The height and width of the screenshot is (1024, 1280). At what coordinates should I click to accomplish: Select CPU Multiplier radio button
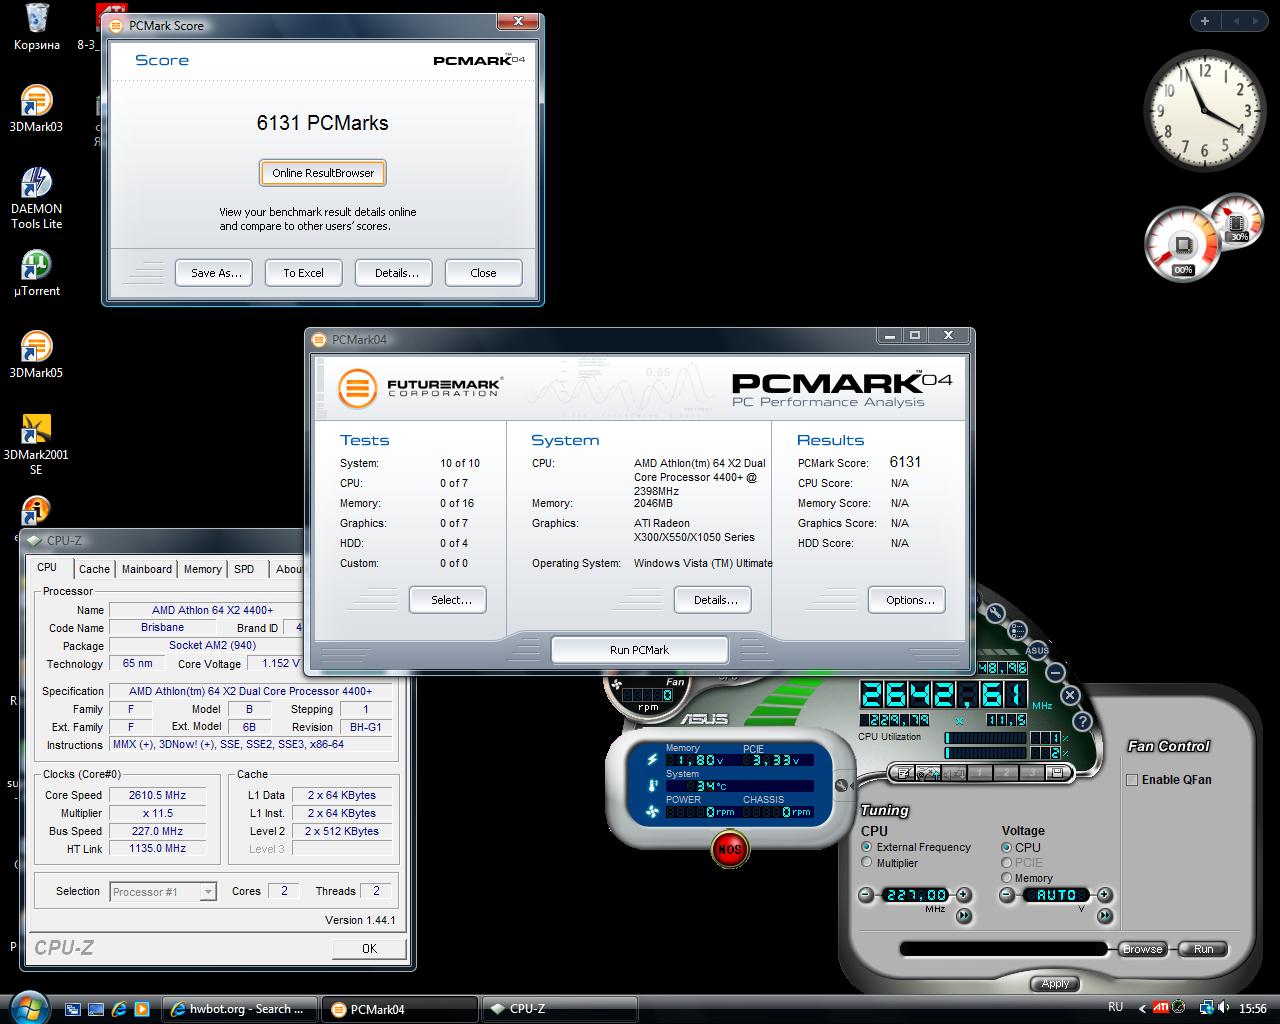pyautogui.click(x=867, y=863)
